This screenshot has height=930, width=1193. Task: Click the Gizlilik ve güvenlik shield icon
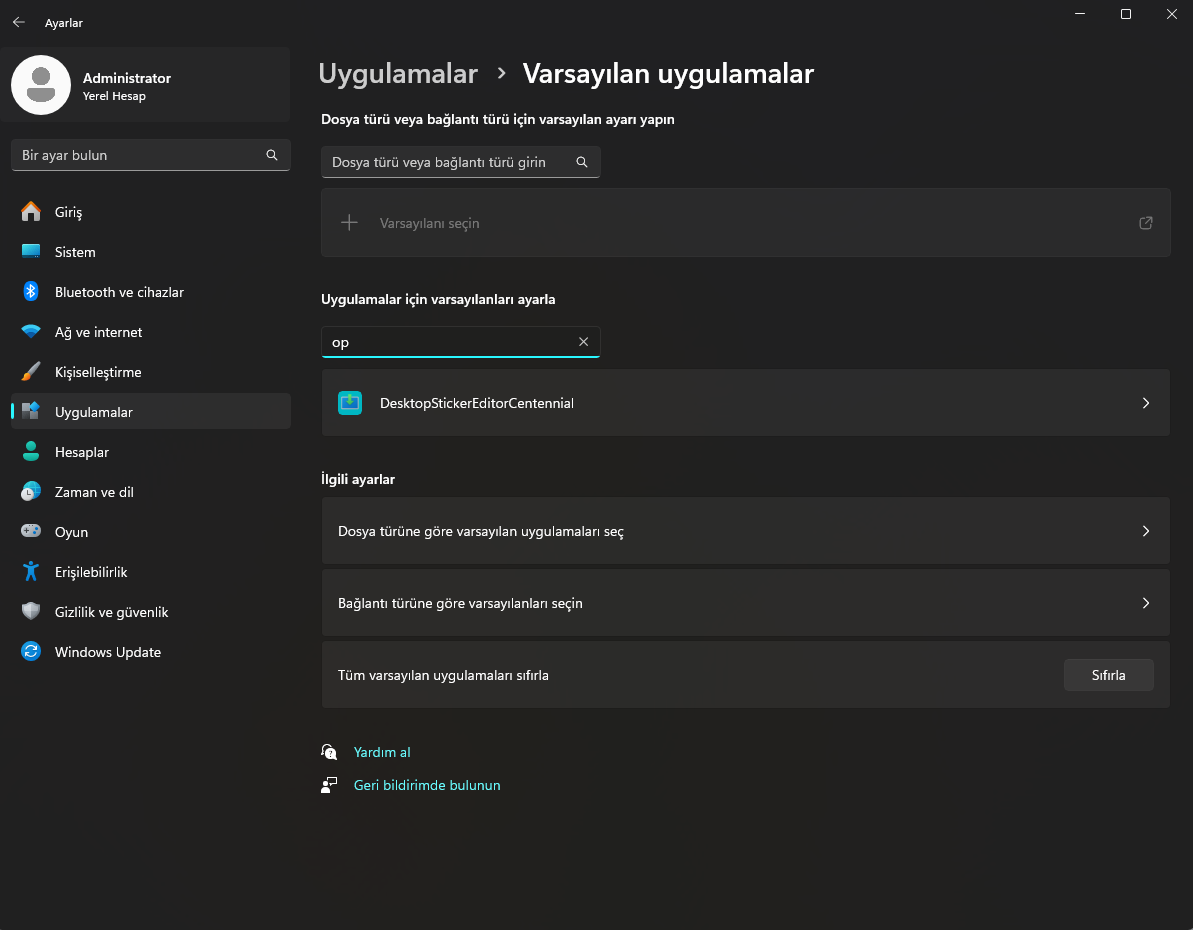[31, 612]
